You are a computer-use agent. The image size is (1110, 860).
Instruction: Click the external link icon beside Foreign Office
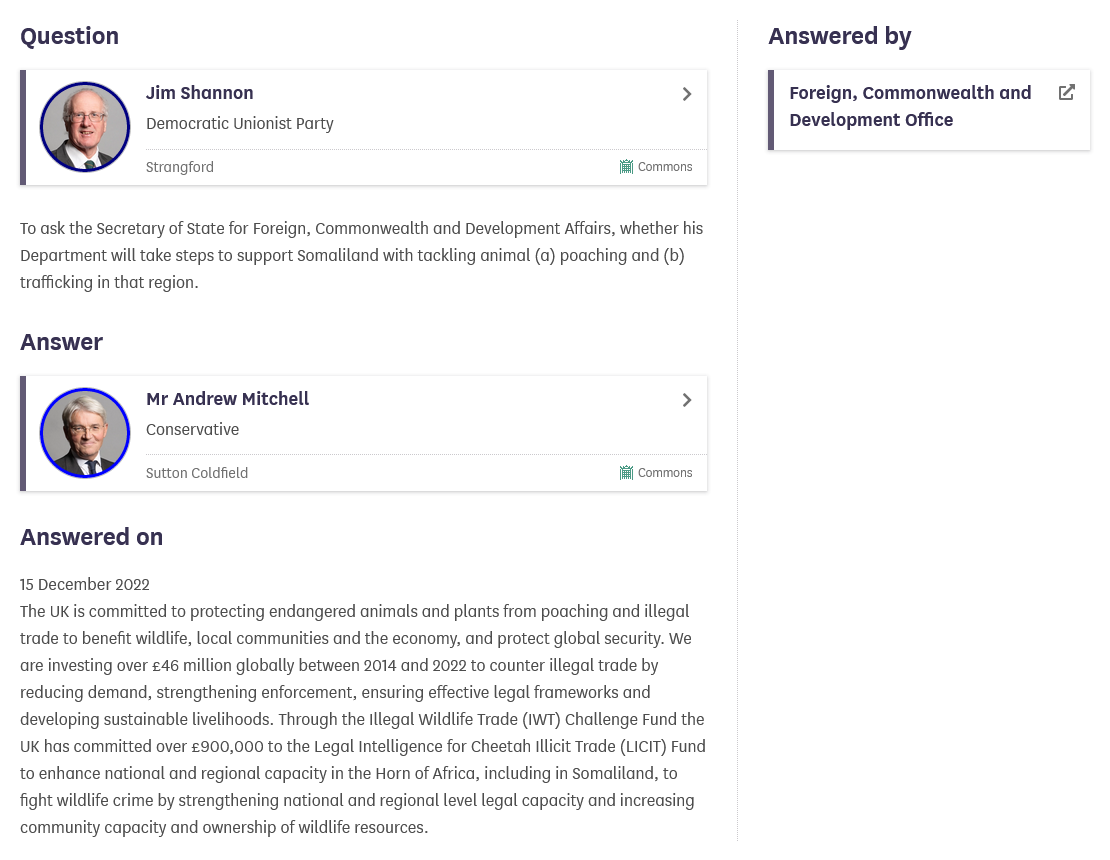click(x=1067, y=93)
